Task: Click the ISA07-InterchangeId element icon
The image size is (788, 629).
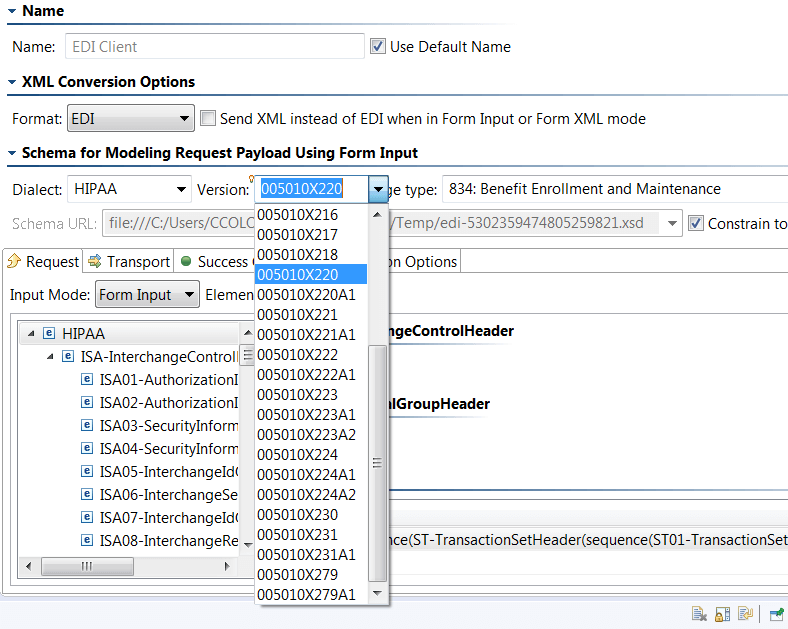Action: (87, 517)
